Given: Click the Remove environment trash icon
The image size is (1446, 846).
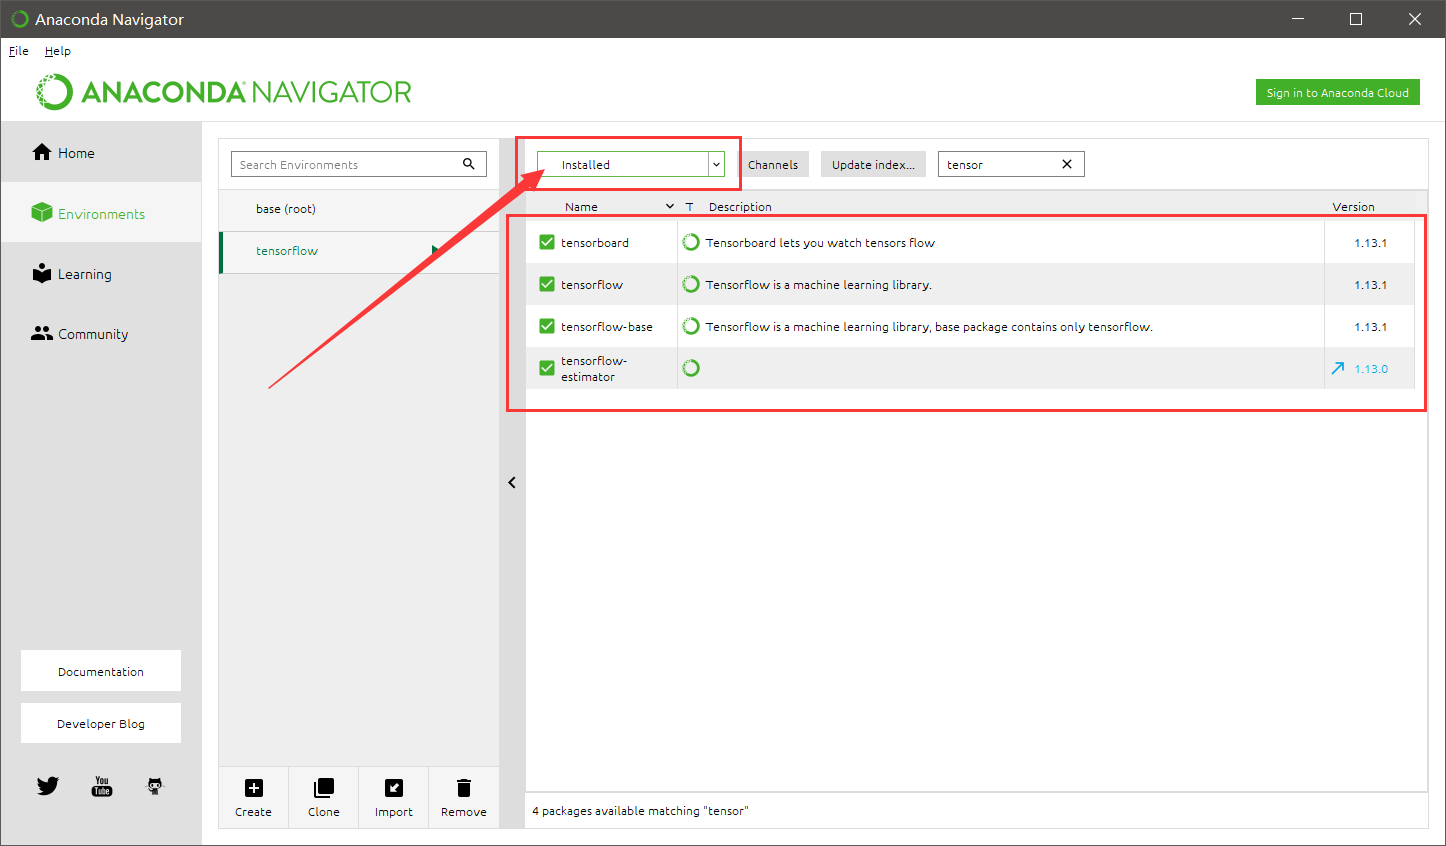Looking at the screenshot, I should click(x=463, y=788).
